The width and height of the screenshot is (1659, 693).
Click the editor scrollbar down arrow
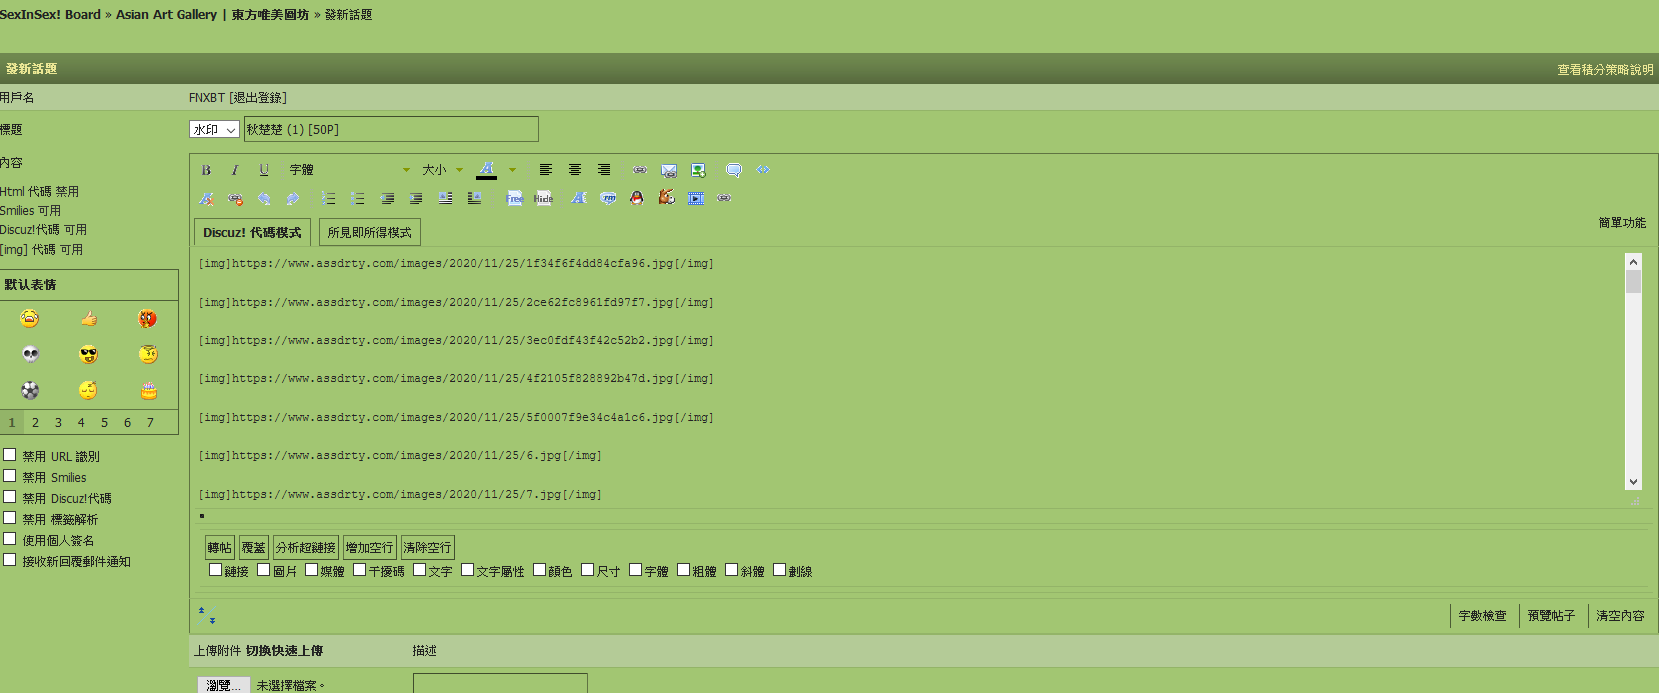[x=1634, y=481]
